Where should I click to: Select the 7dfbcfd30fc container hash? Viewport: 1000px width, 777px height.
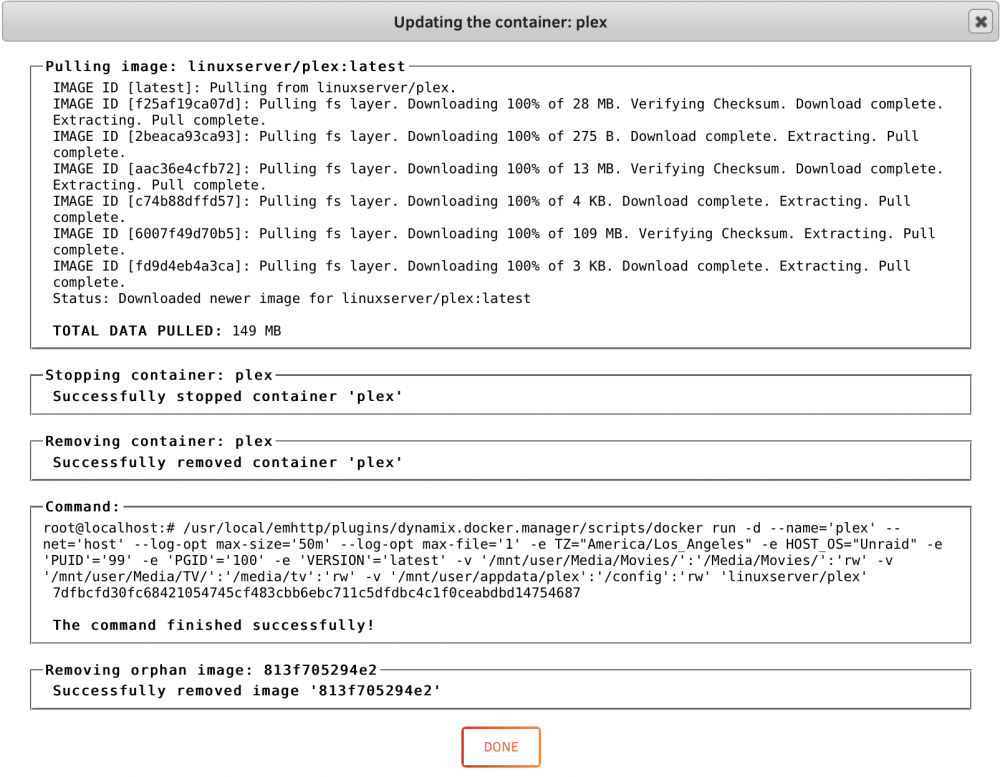[316, 593]
